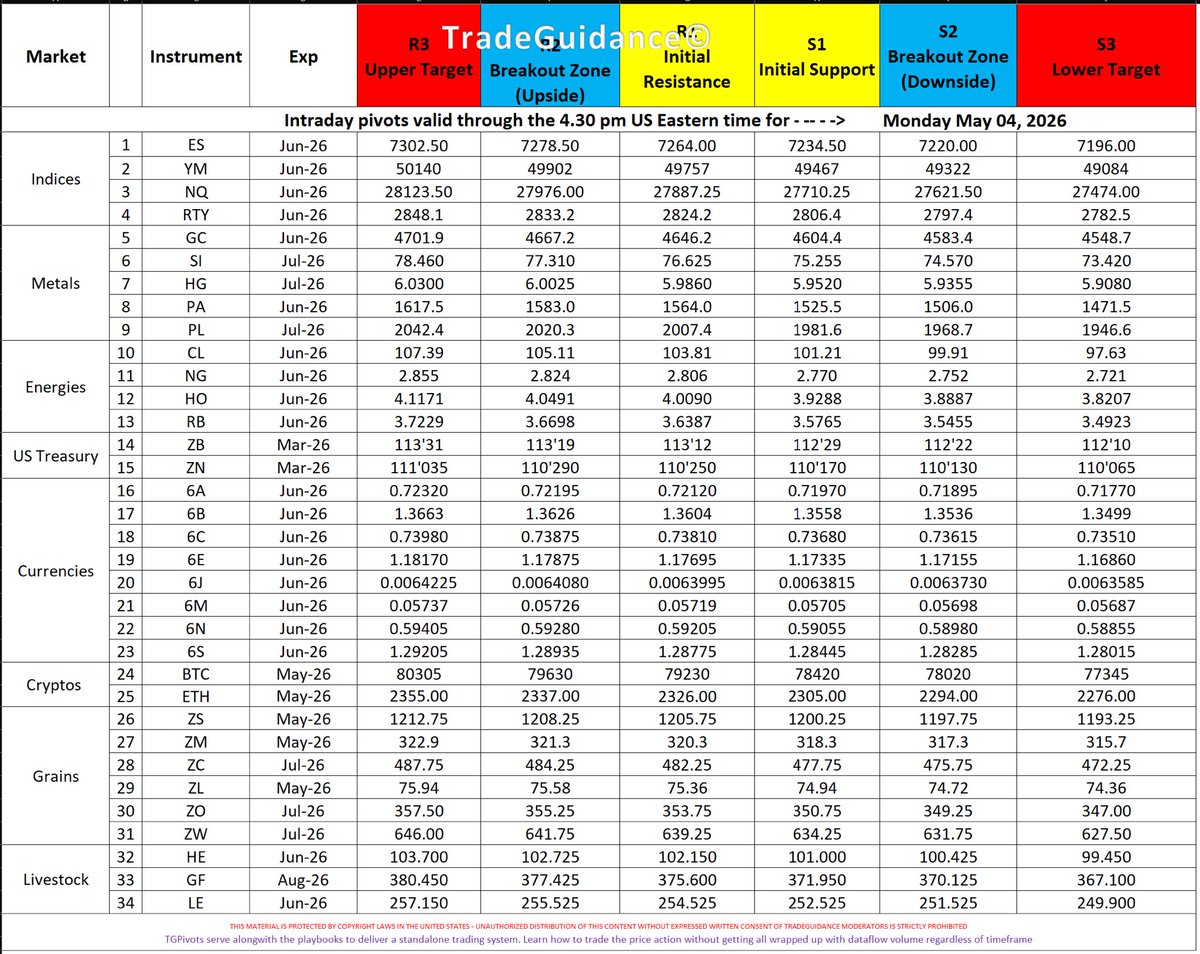Select 6J R1 value 0.0063995
Image resolution: width=1200 pixels, height=954 pixels.
[x=686, y=583]
